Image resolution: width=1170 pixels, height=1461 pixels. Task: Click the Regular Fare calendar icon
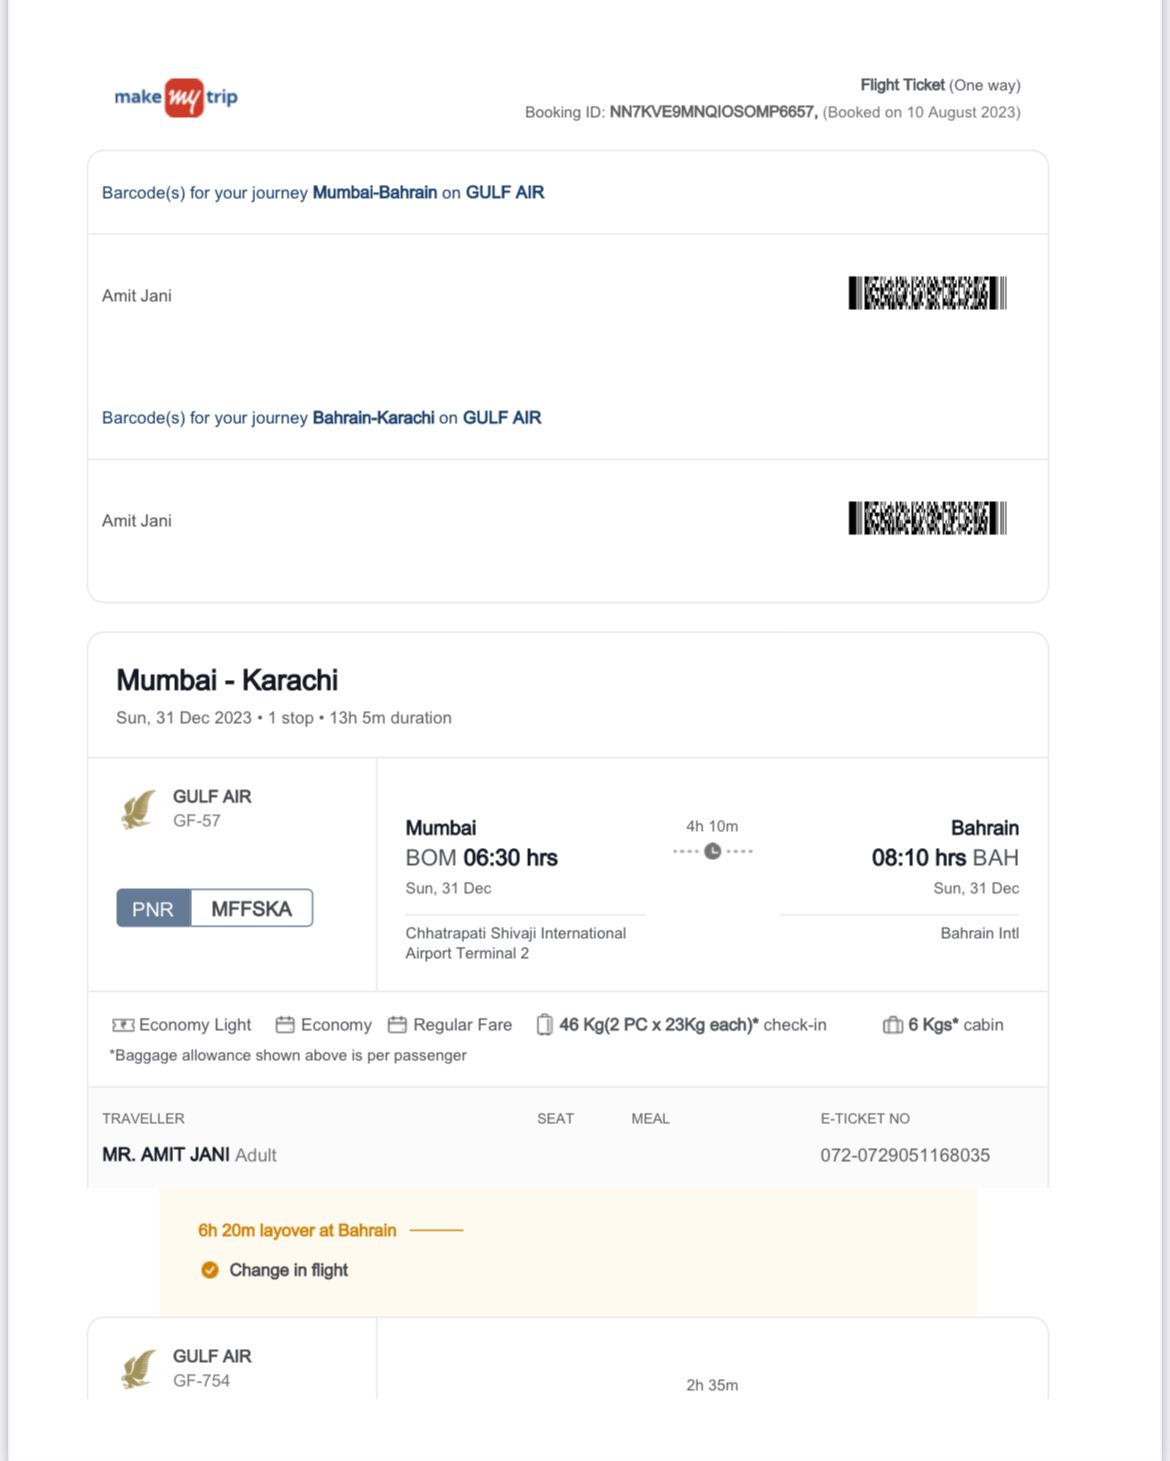tap(397, 1025)
